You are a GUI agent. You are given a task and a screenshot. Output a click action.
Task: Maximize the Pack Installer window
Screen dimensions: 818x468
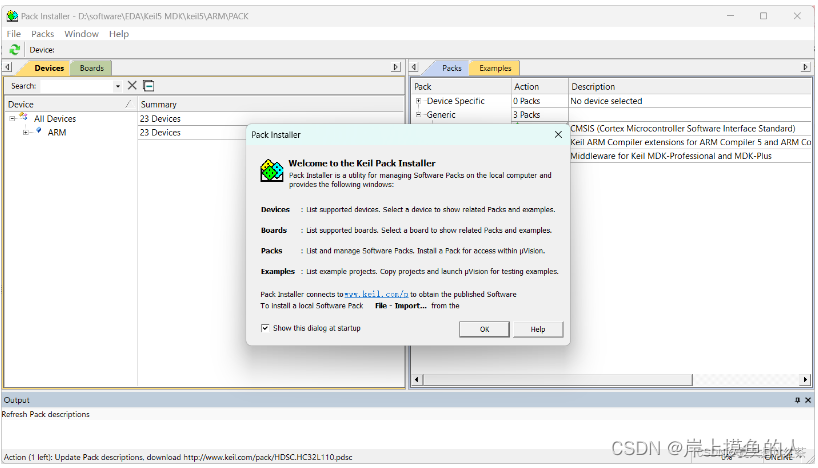(x=763, y=16)
